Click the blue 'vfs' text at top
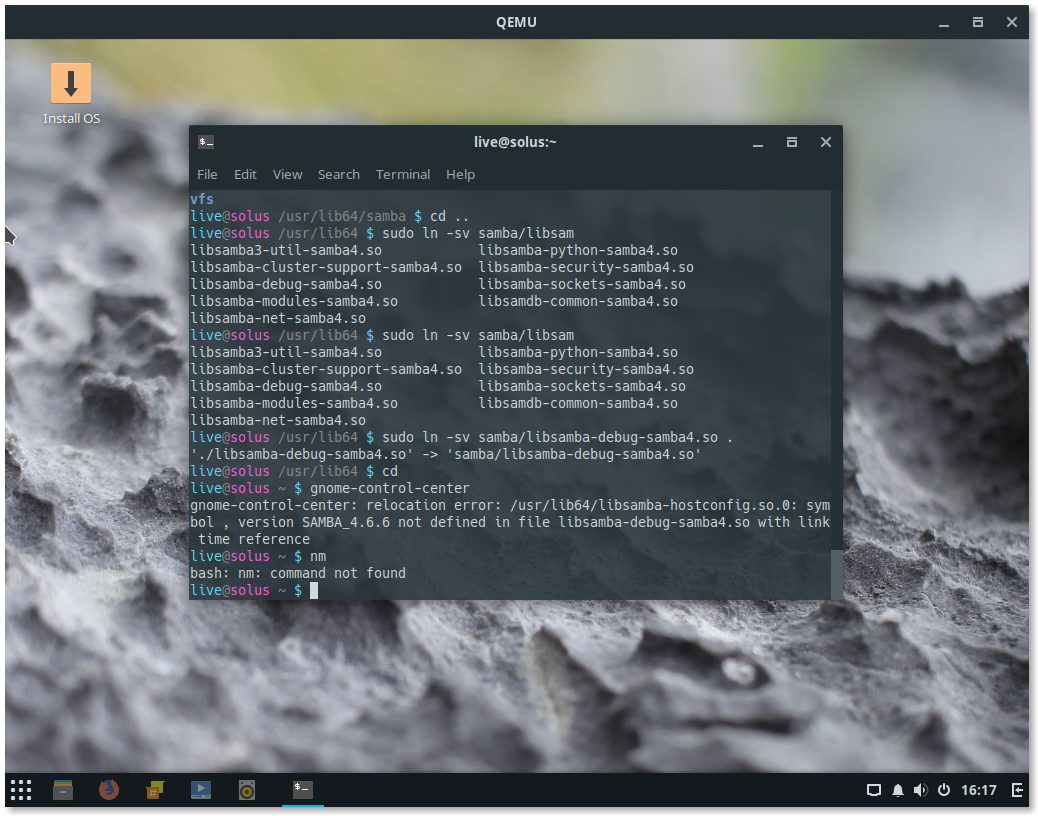 [202, 199]
